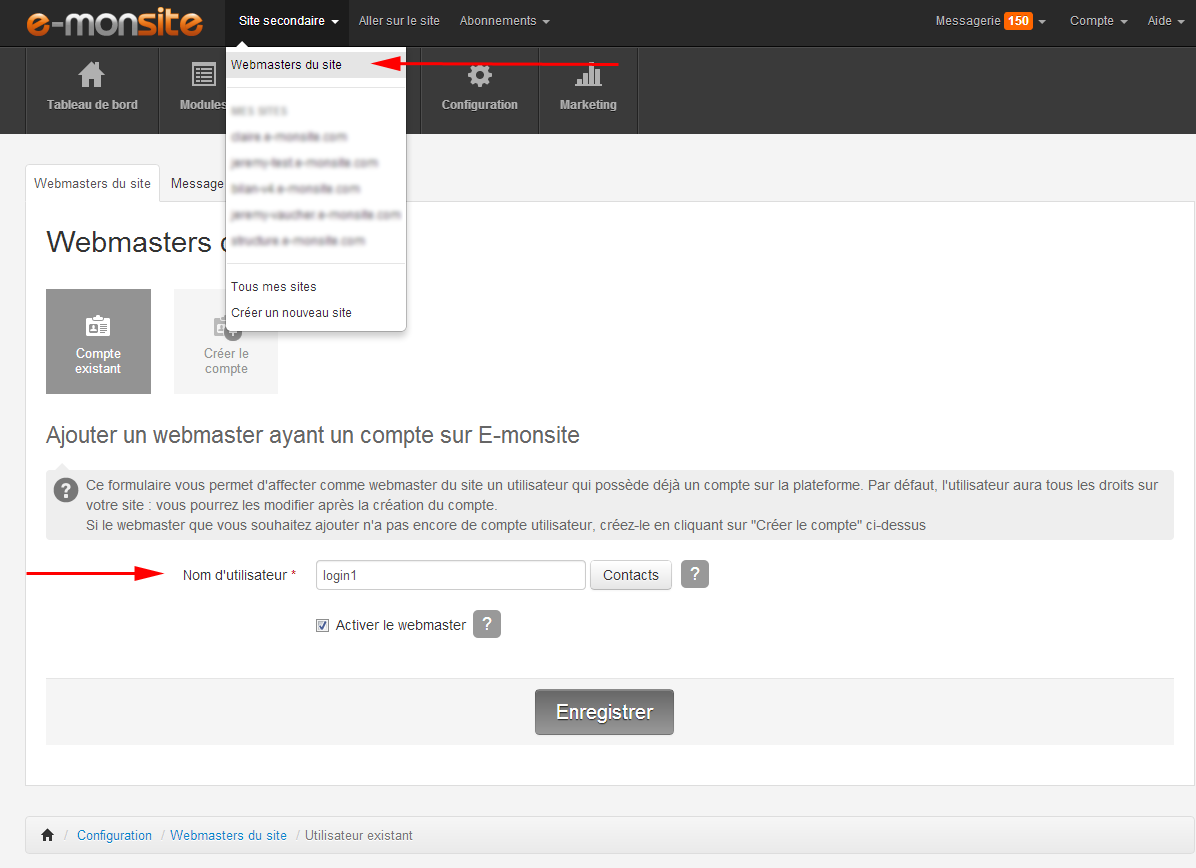Choose Créer un nouveau site entry
Viewport: 1196px width, 868px height.
point(291,313)
